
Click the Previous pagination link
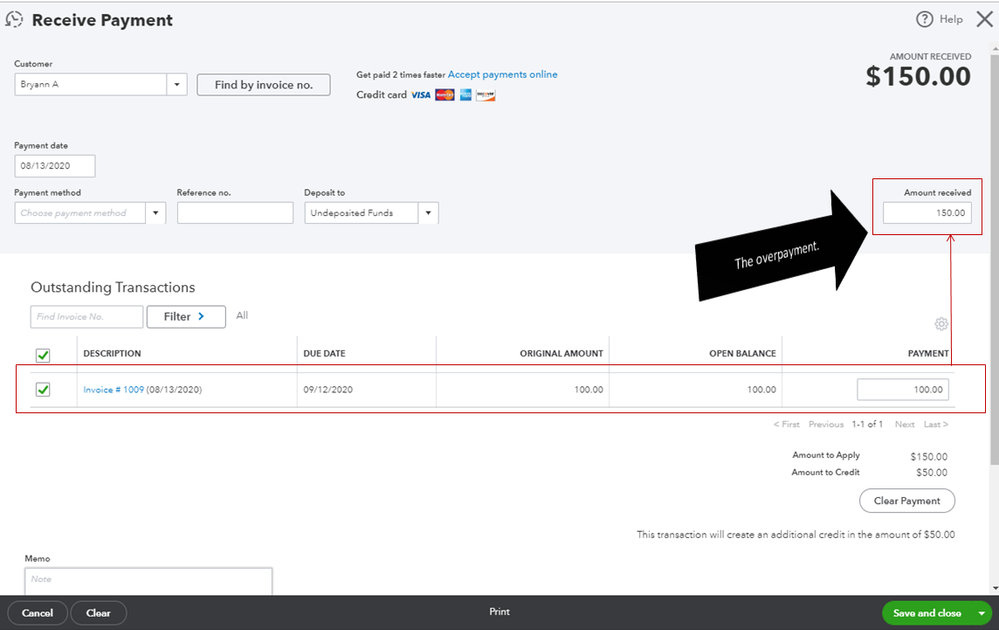[826, 424]
